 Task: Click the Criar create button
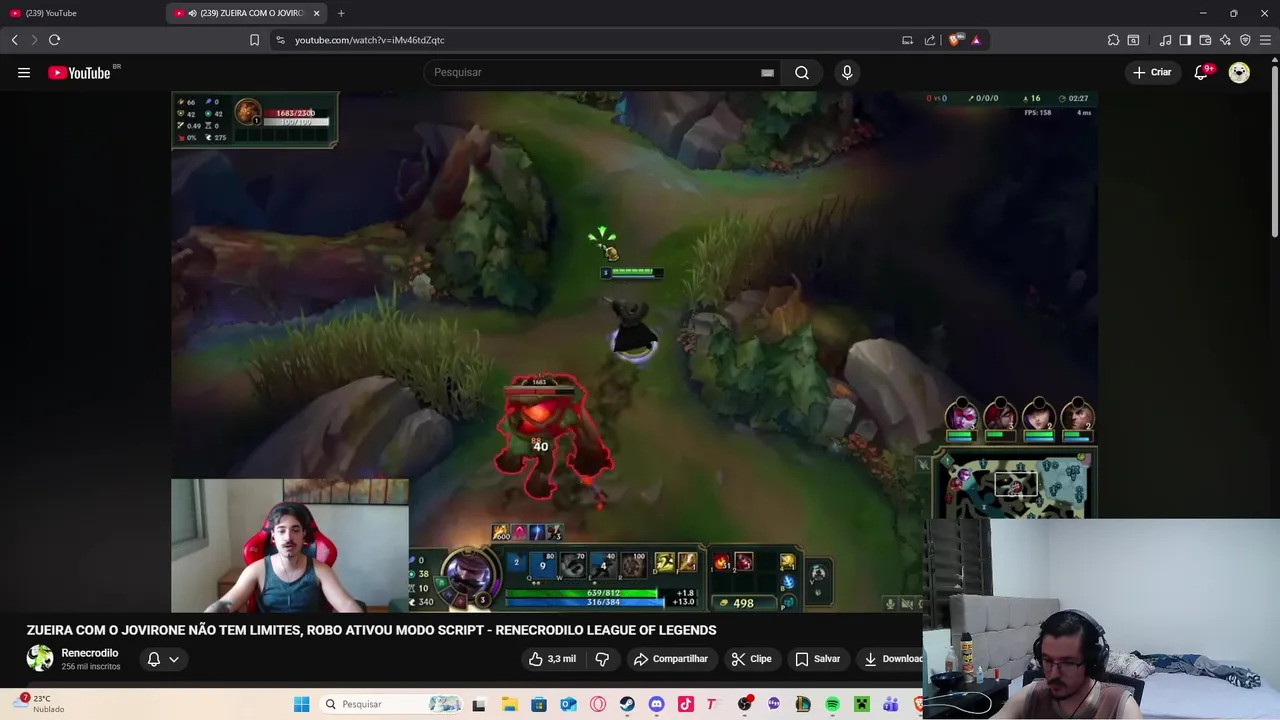pos(1151,72)
